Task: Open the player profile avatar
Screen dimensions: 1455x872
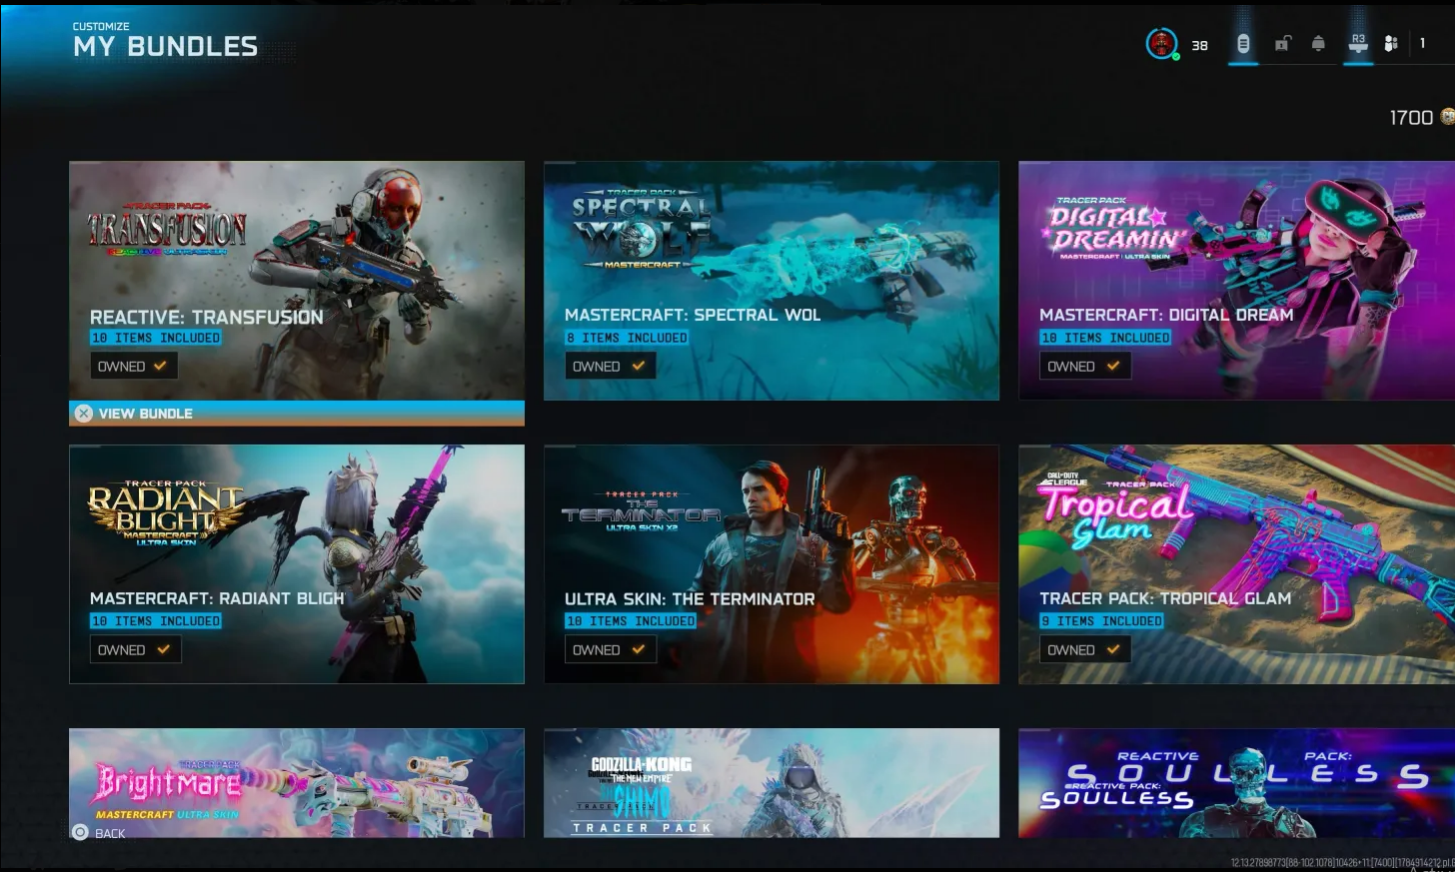Action: click(x=1161, y=44)
